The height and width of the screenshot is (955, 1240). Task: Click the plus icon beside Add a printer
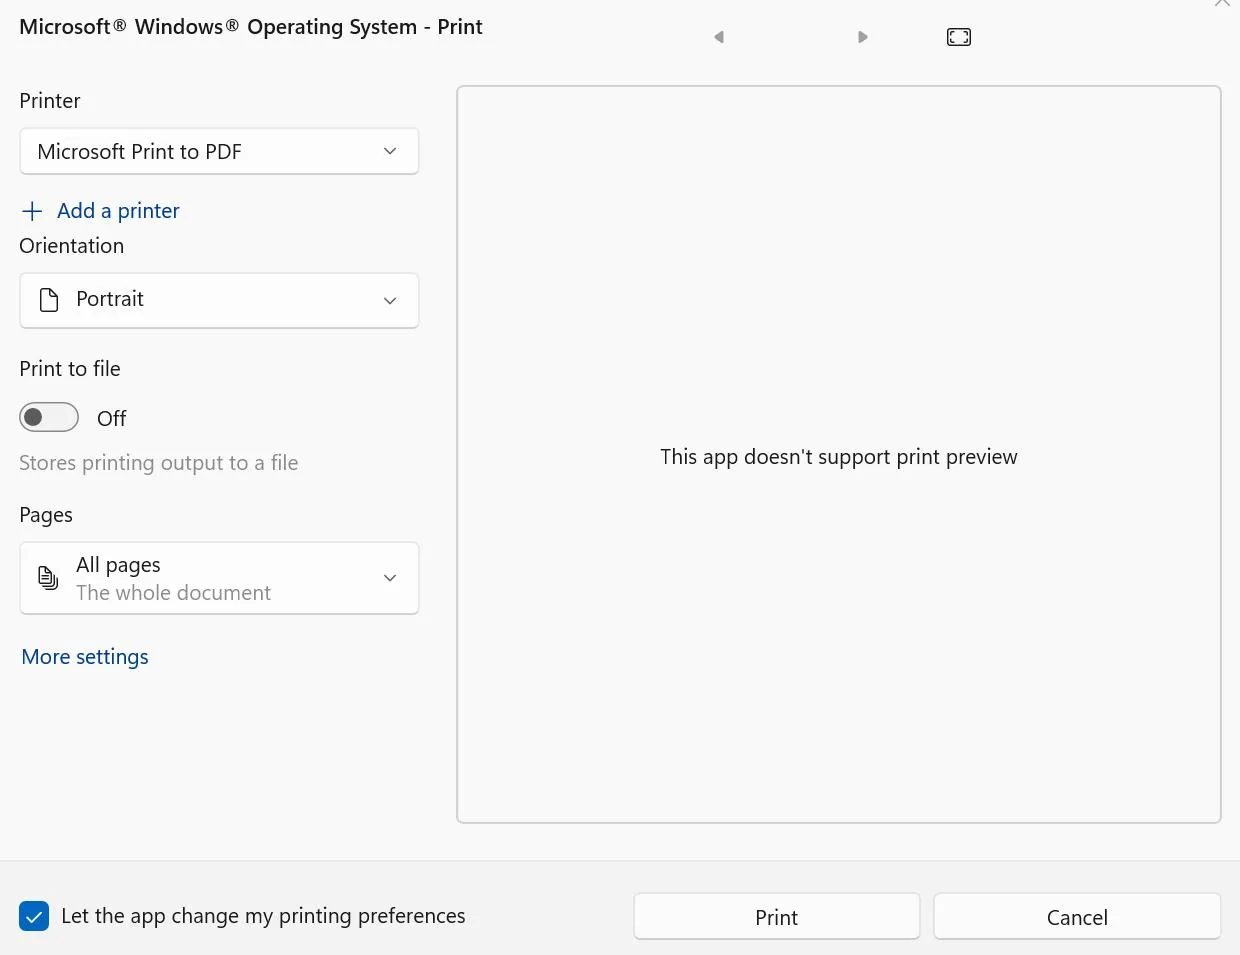pyautogui.click(x=32, y=211)
